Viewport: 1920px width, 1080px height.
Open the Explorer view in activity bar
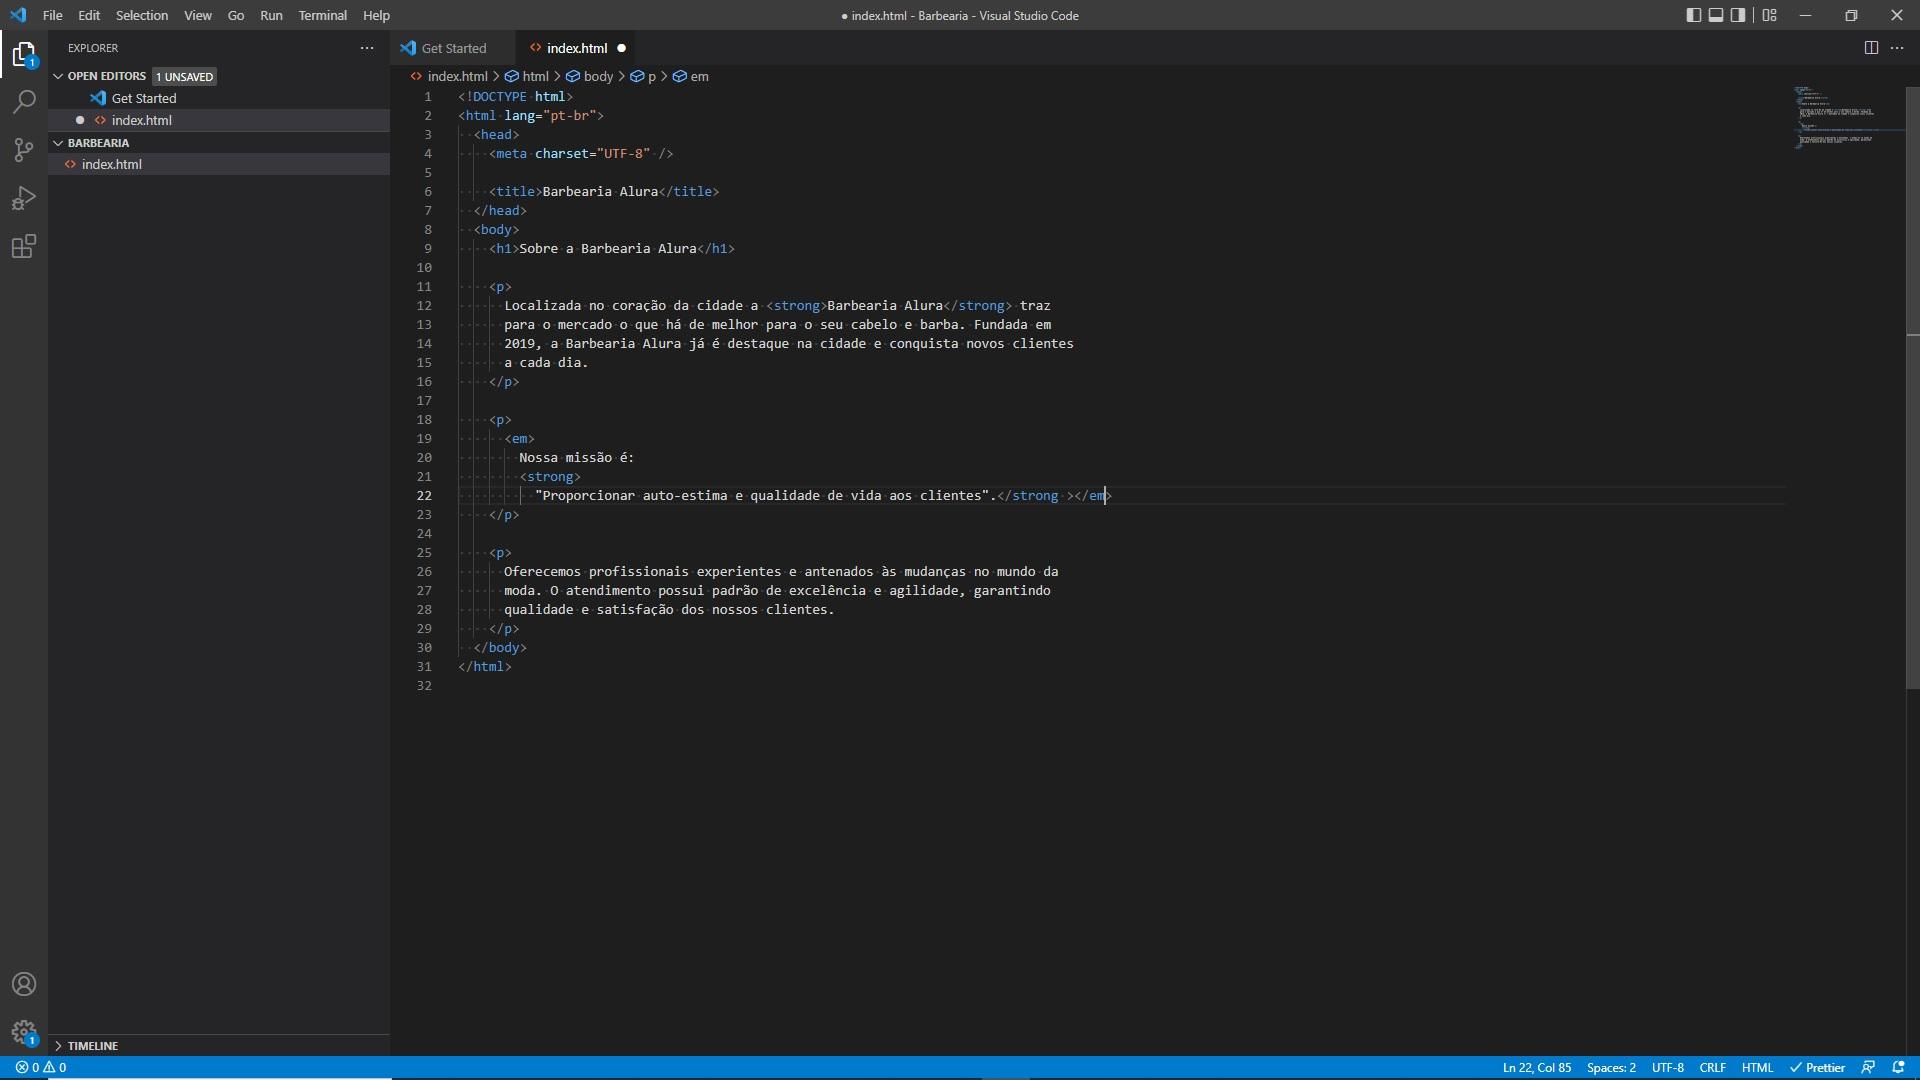24,54
